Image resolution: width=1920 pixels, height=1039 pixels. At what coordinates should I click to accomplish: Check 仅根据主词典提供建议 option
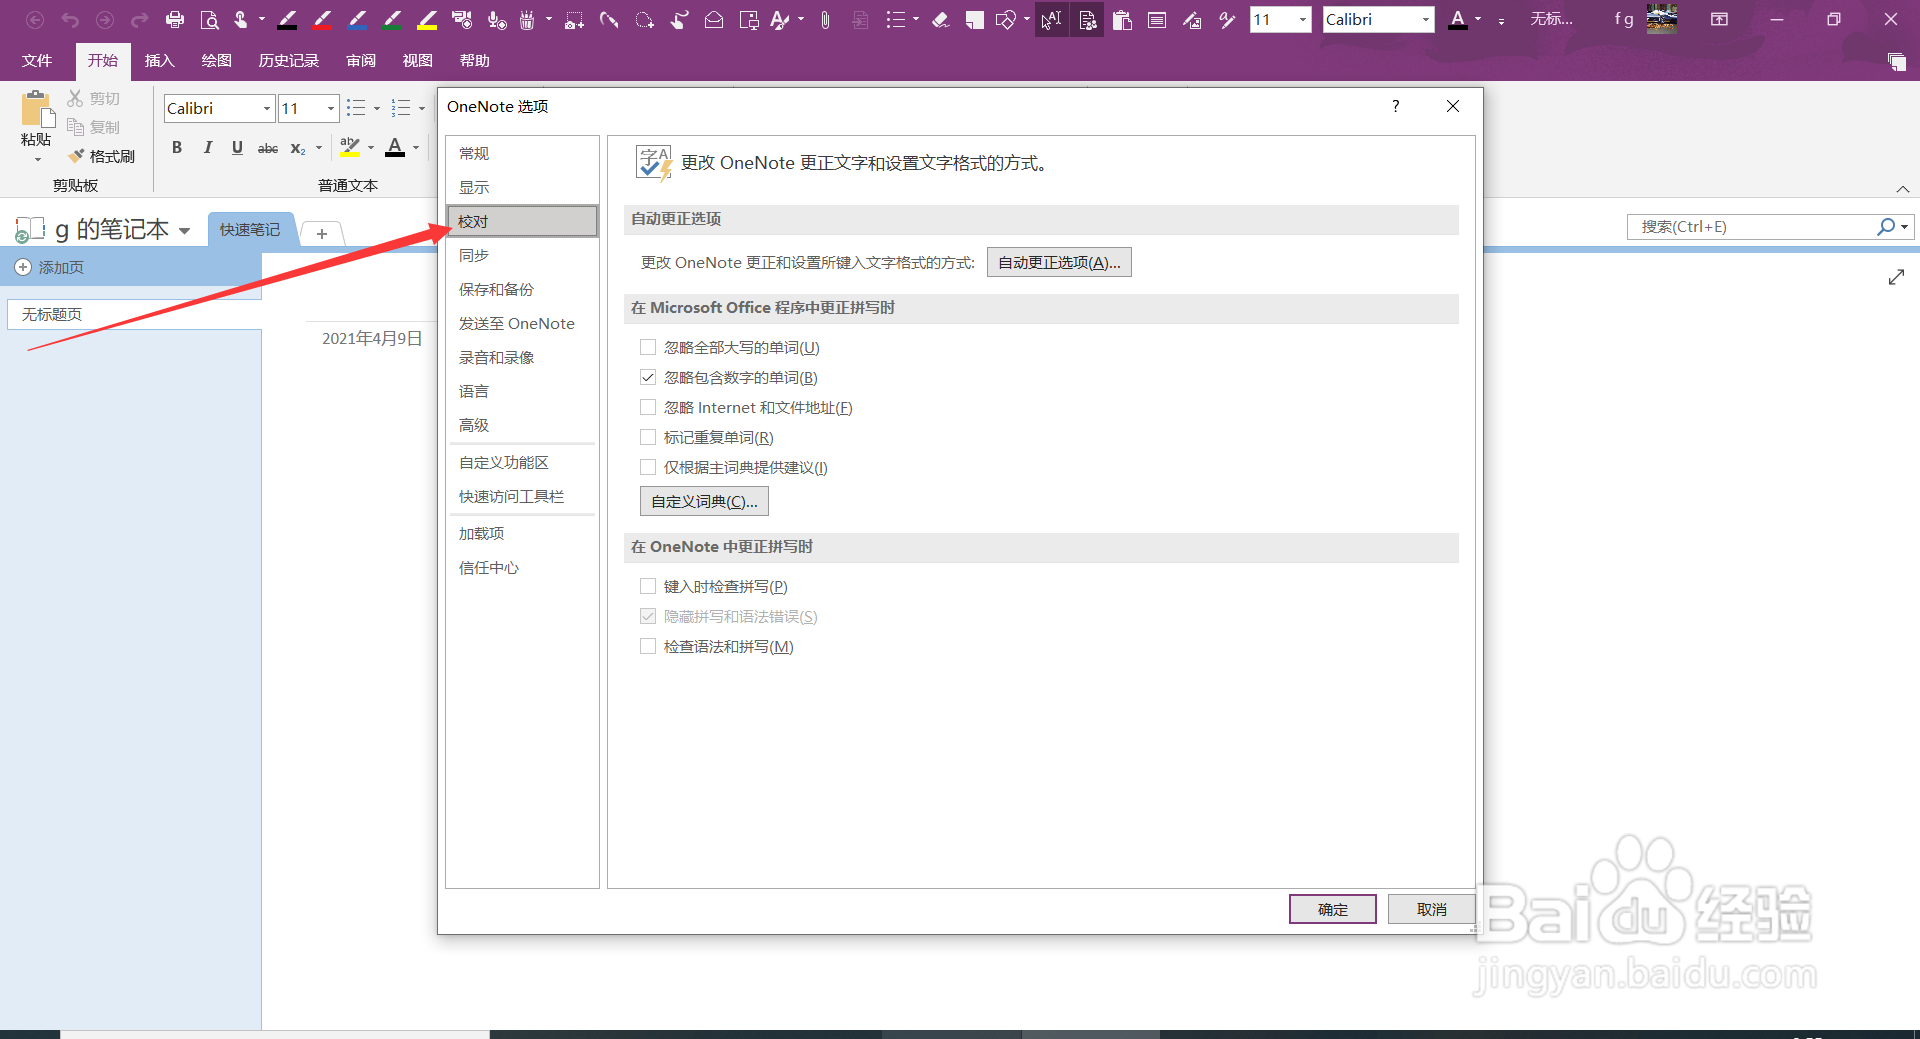pos(648,467)
